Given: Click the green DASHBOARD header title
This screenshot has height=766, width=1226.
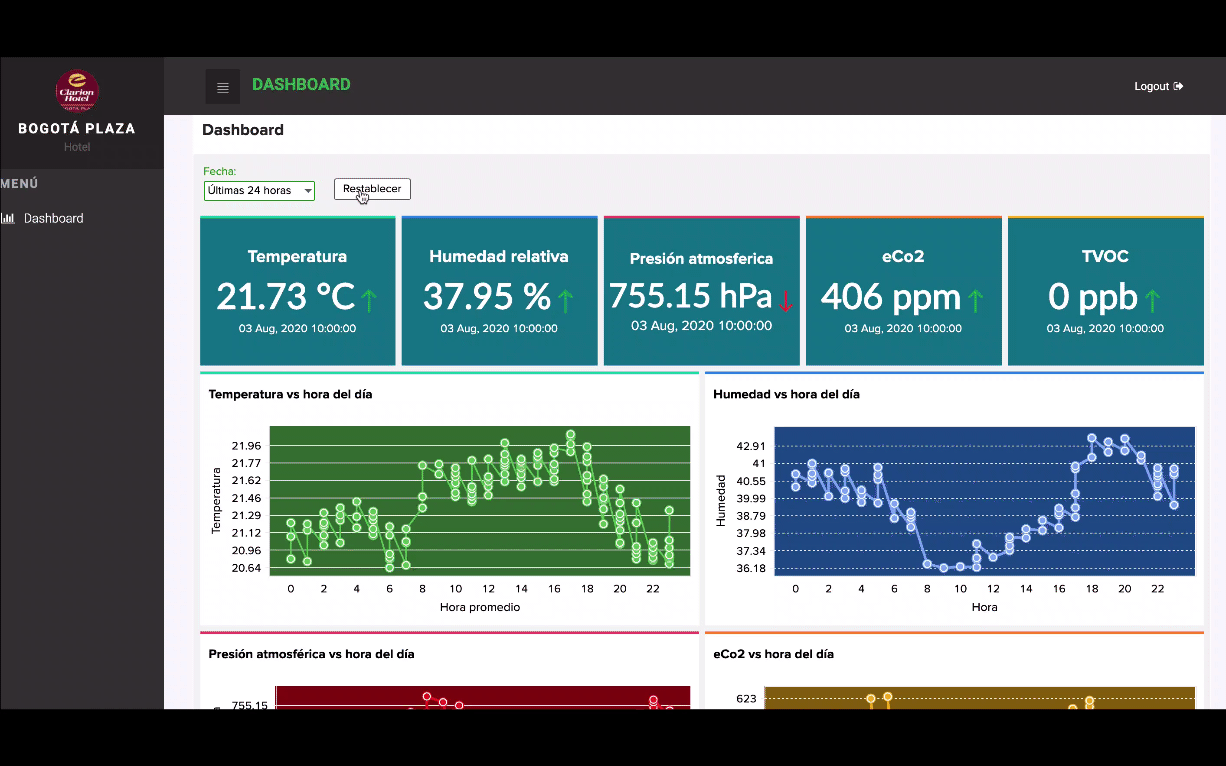Looking at the screenshot, I should (x=301, y=85).
